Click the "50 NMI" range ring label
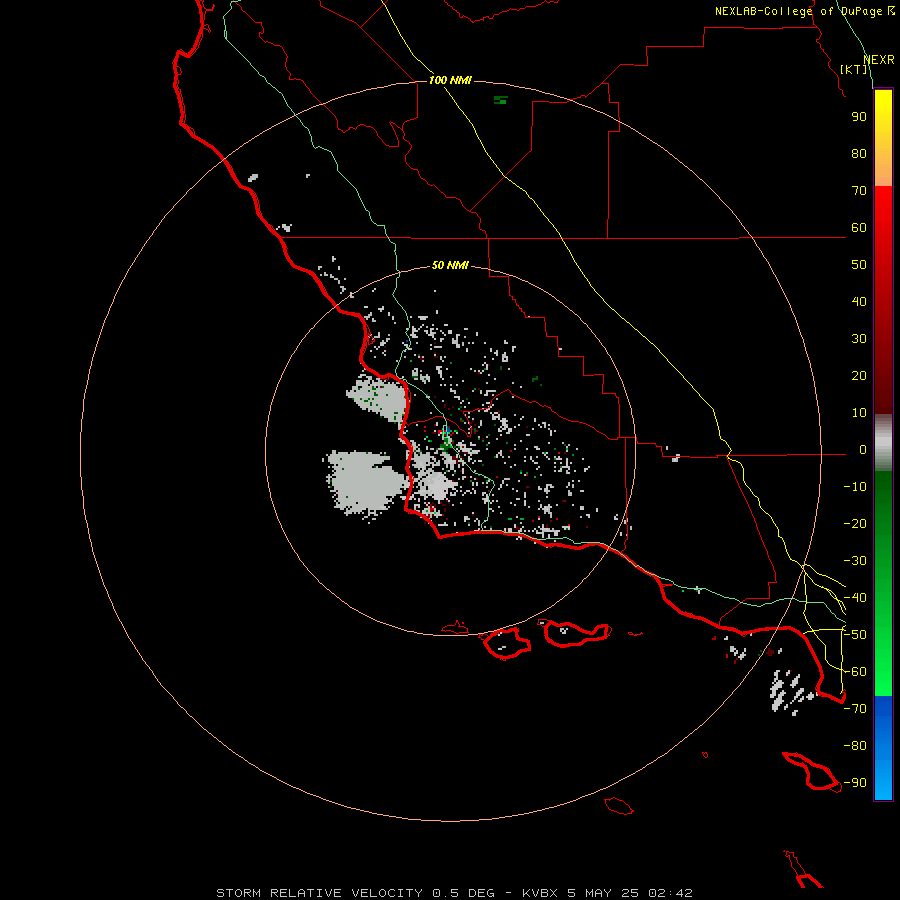 450,265
